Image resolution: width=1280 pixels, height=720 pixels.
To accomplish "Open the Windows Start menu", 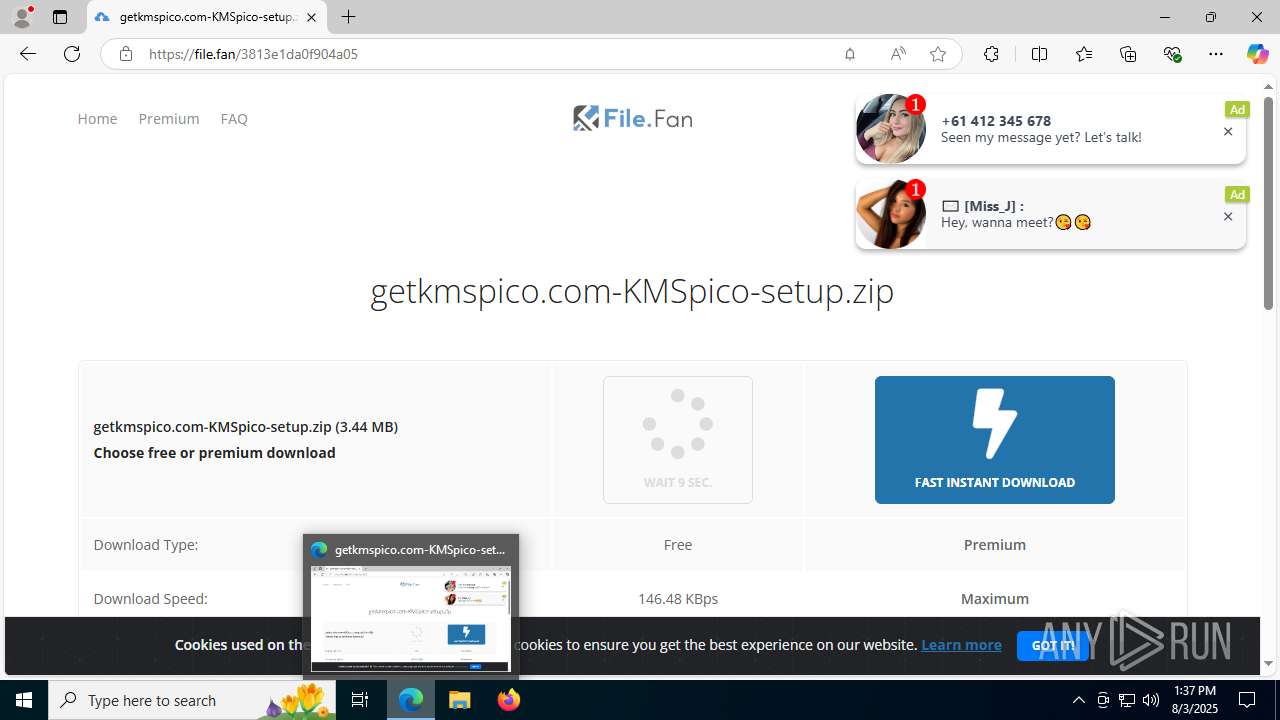I will 24,700.
